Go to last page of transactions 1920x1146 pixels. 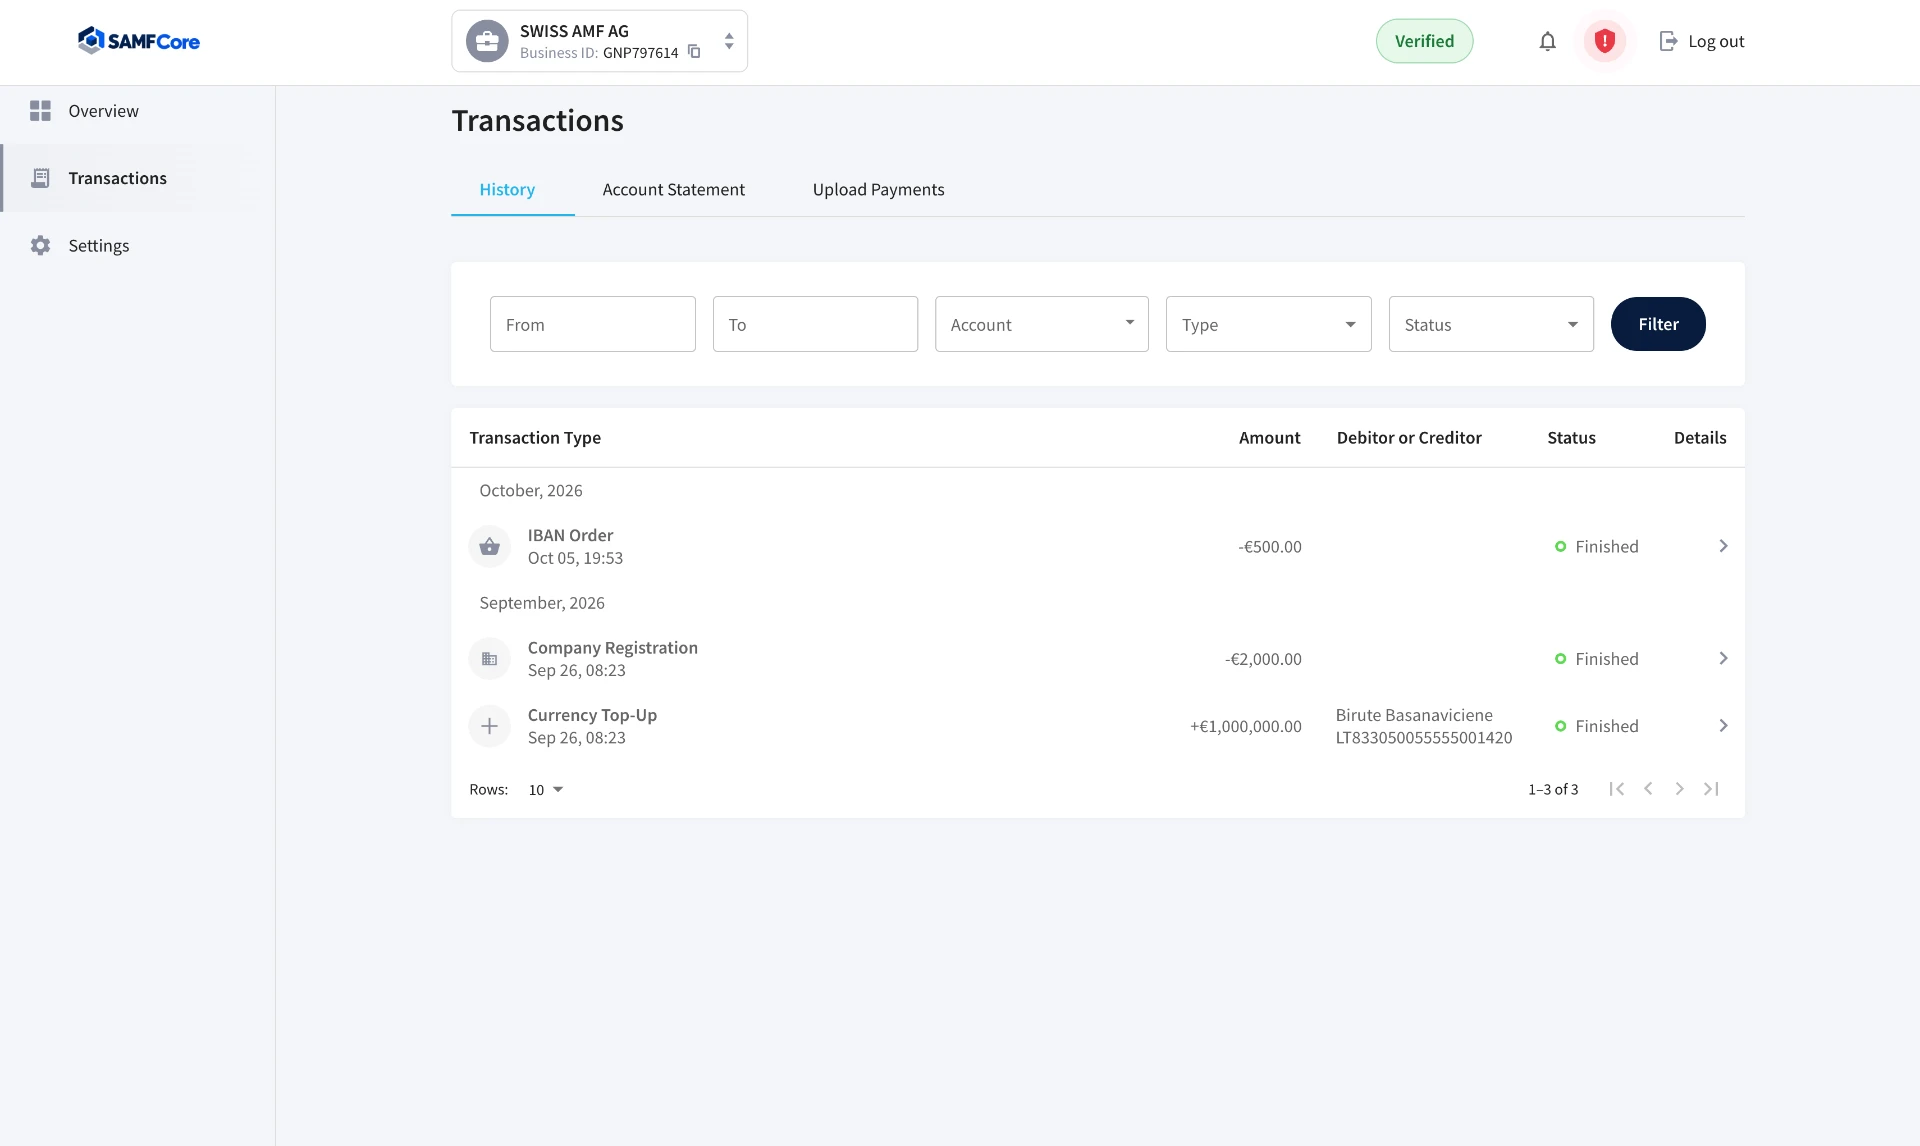coord(1712,789)
